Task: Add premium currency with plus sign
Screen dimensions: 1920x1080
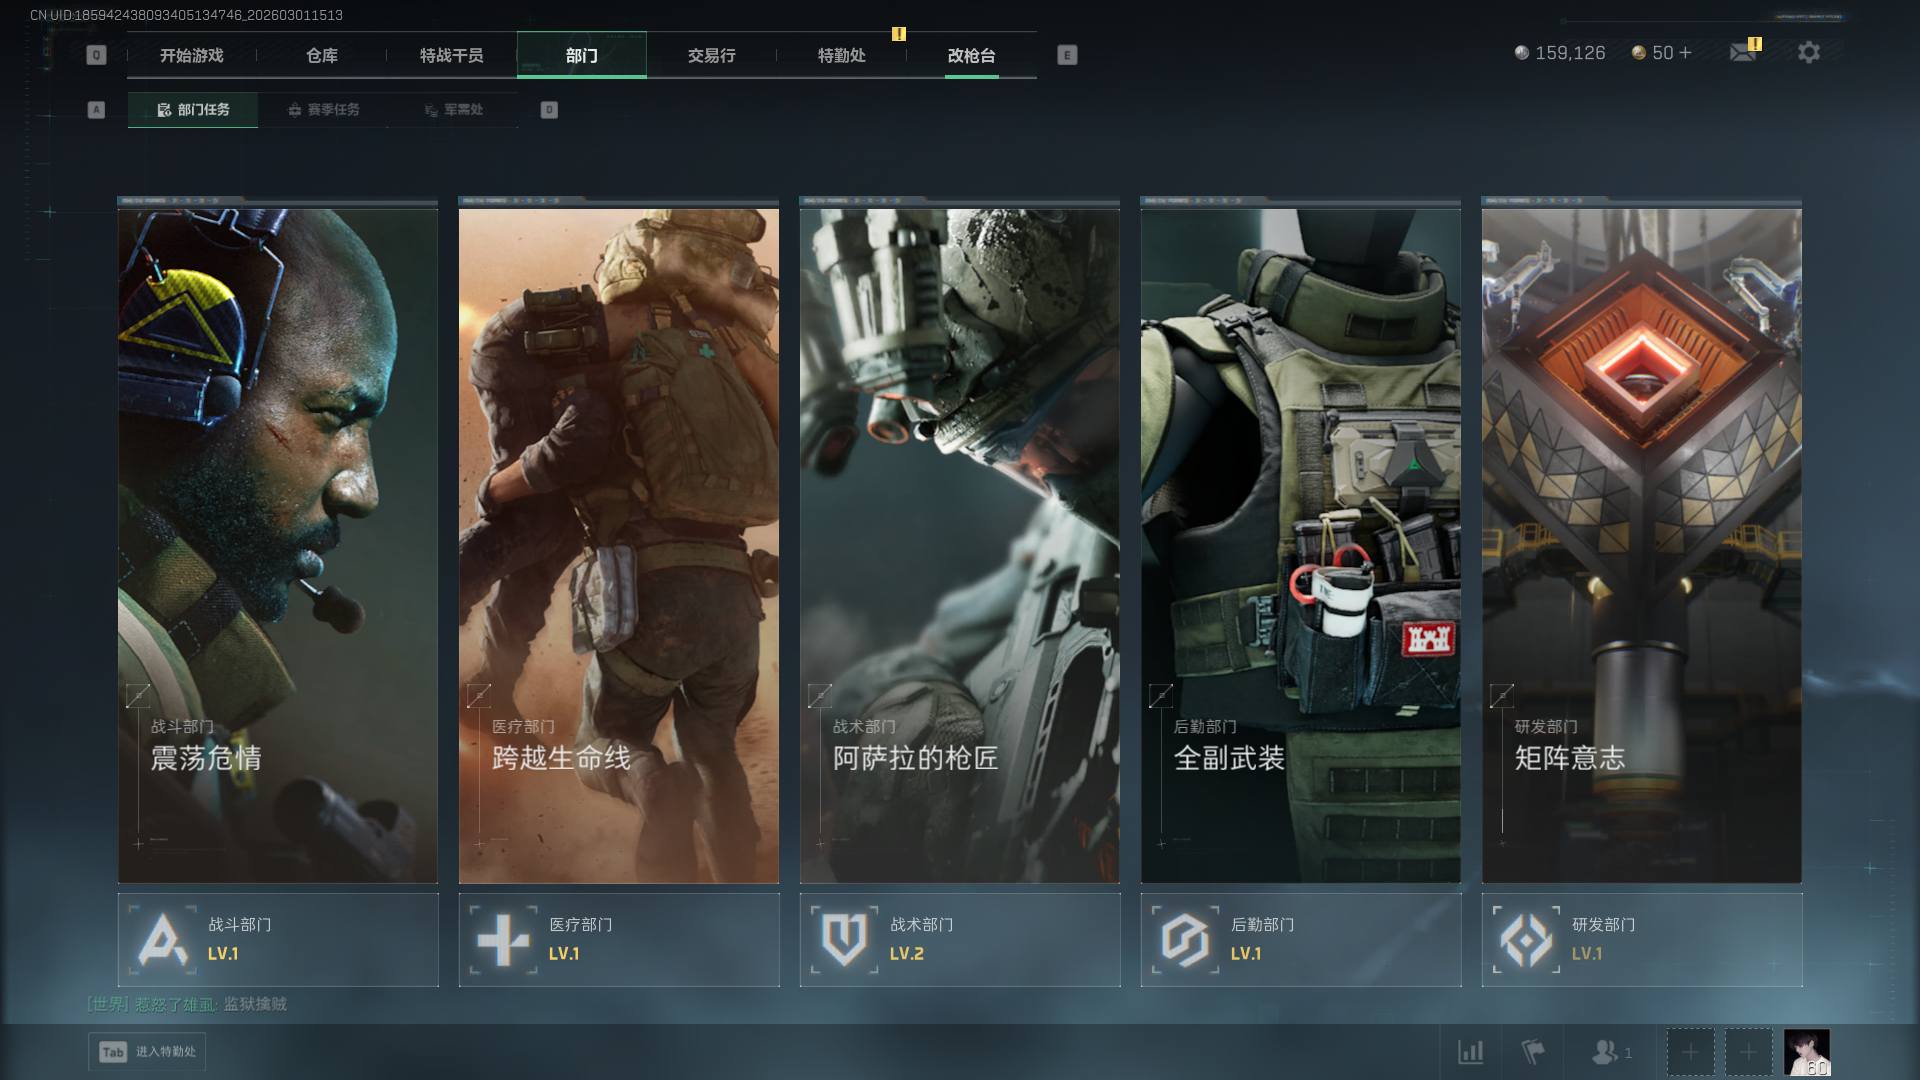Action: [x=1686, y=53]
